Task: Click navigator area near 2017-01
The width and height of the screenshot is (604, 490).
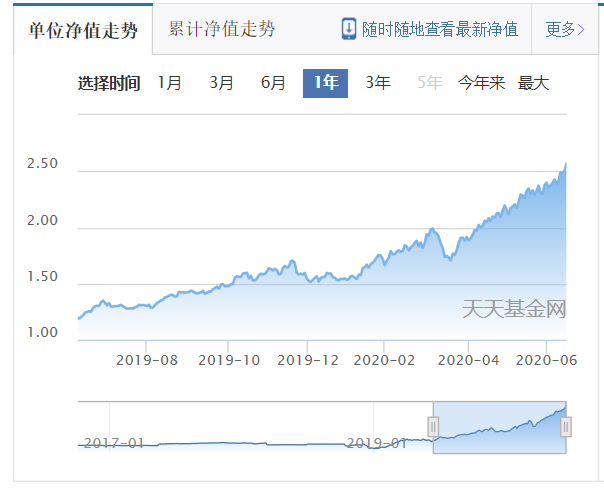Action: [114, 443]
